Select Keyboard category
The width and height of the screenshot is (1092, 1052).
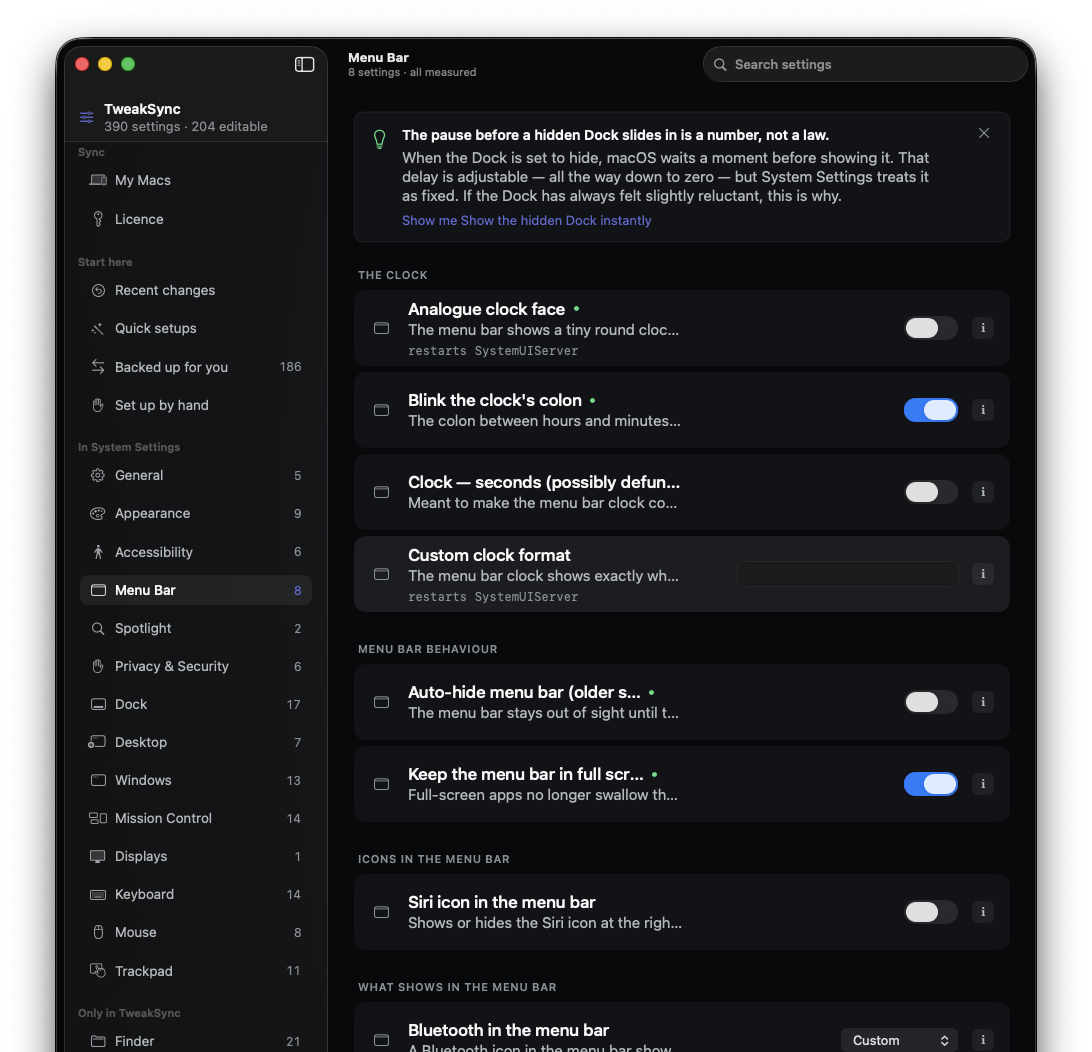(196, 894)
